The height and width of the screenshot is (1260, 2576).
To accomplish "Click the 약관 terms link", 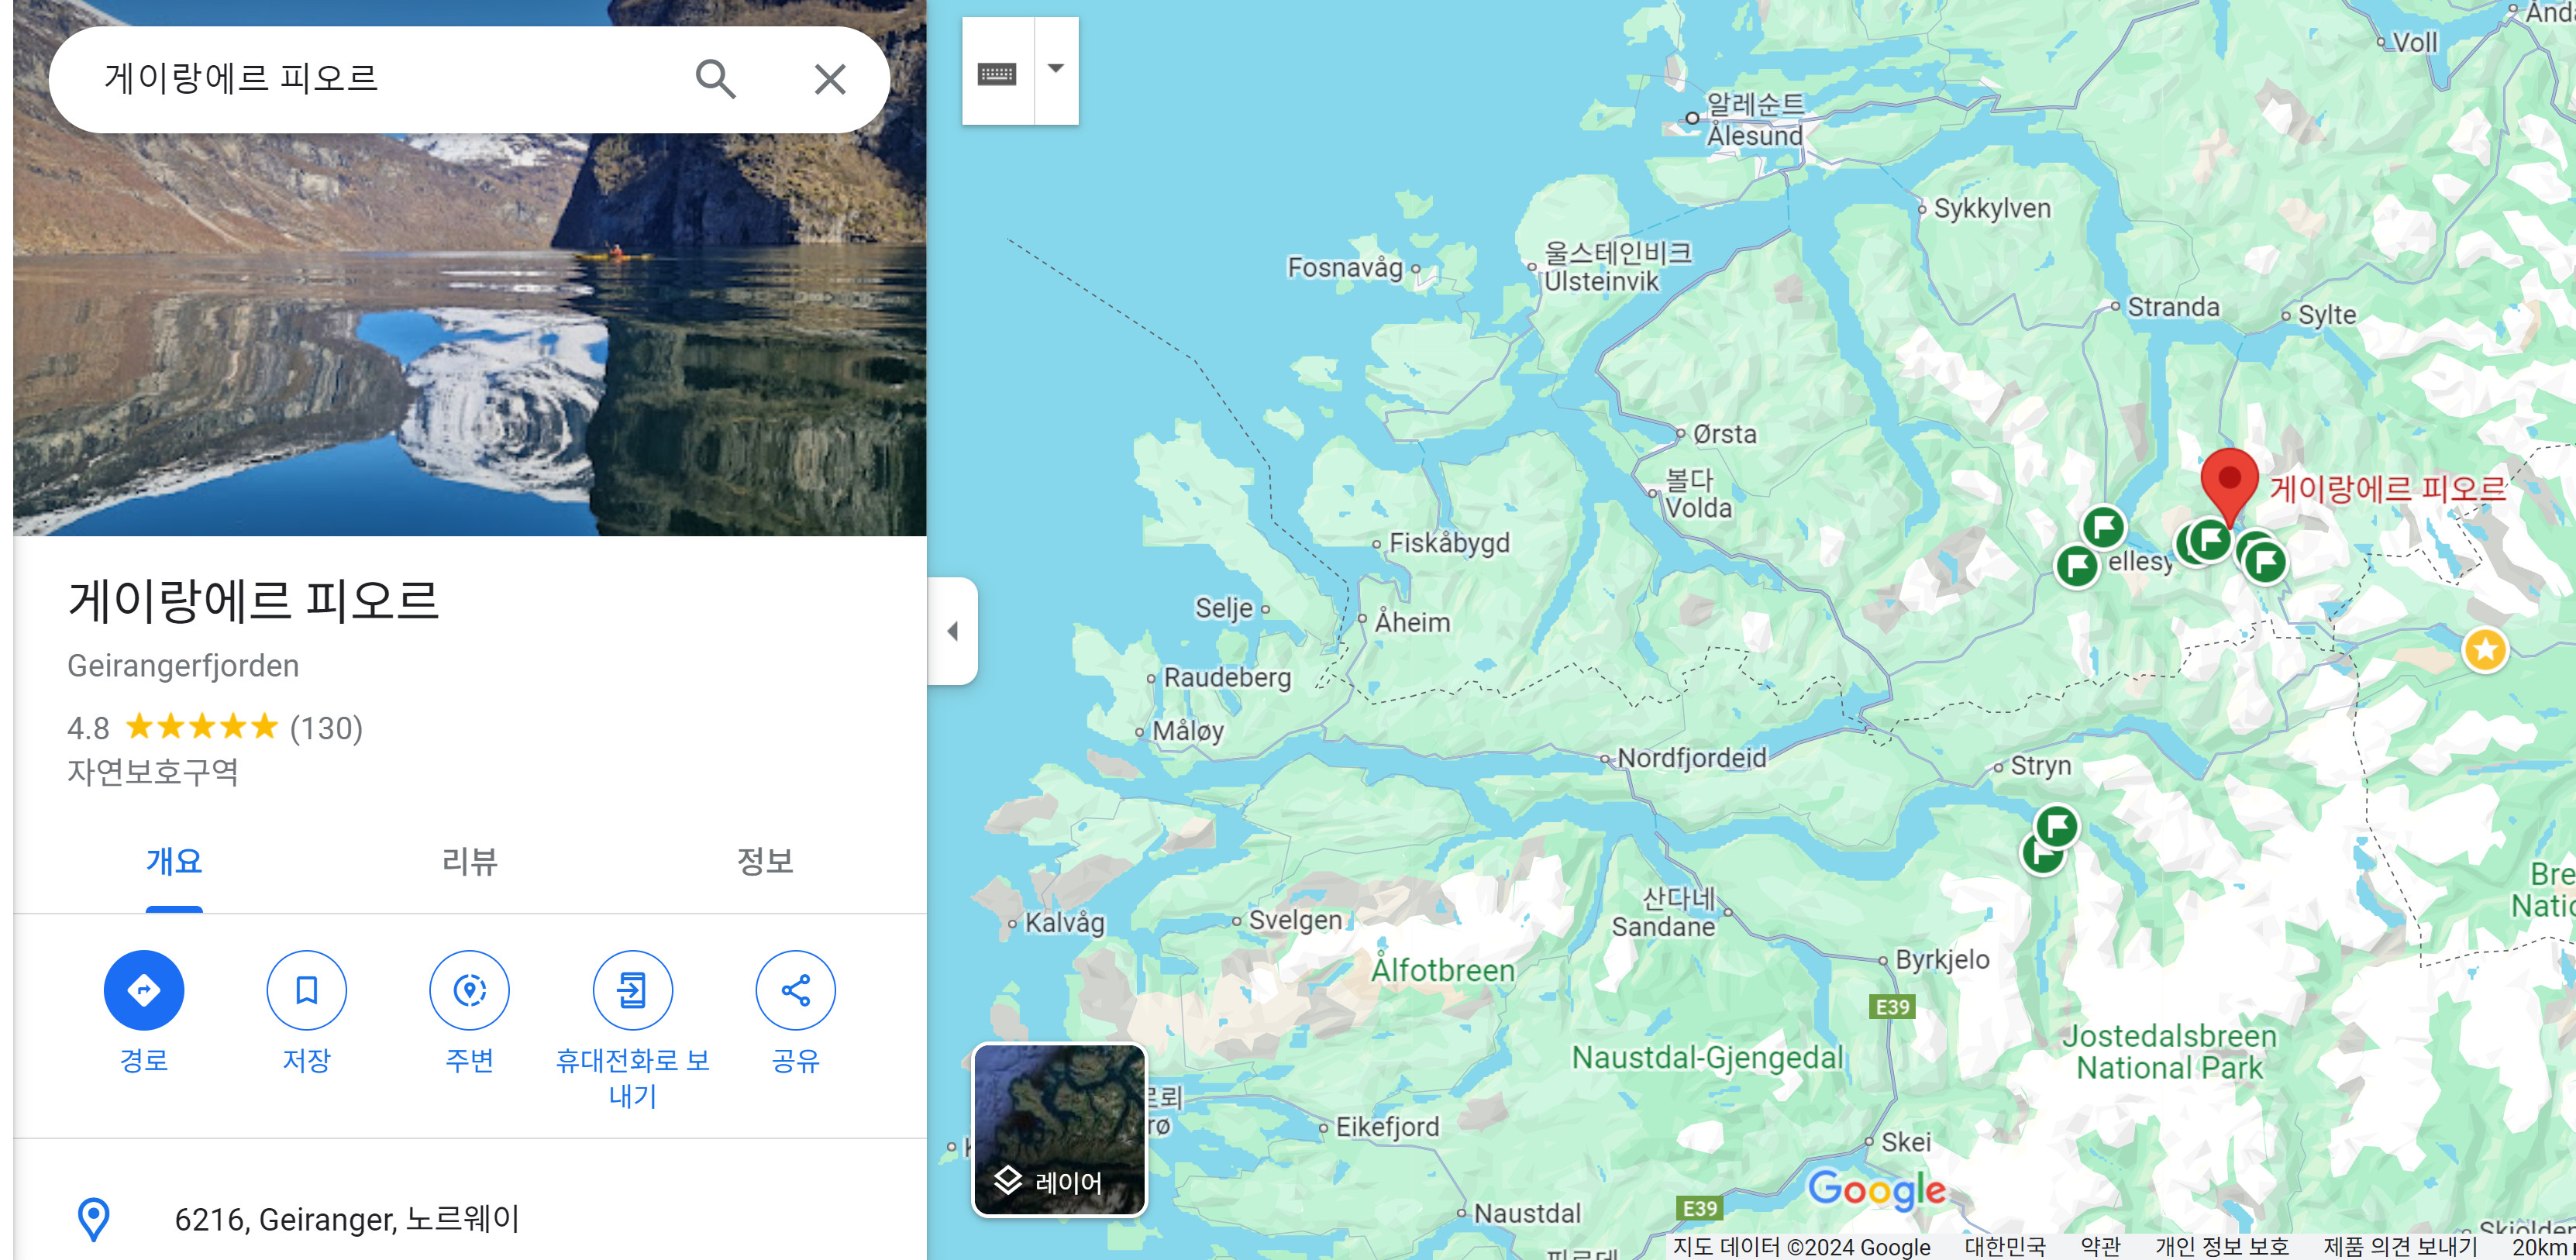I will coord(2100,1246).
